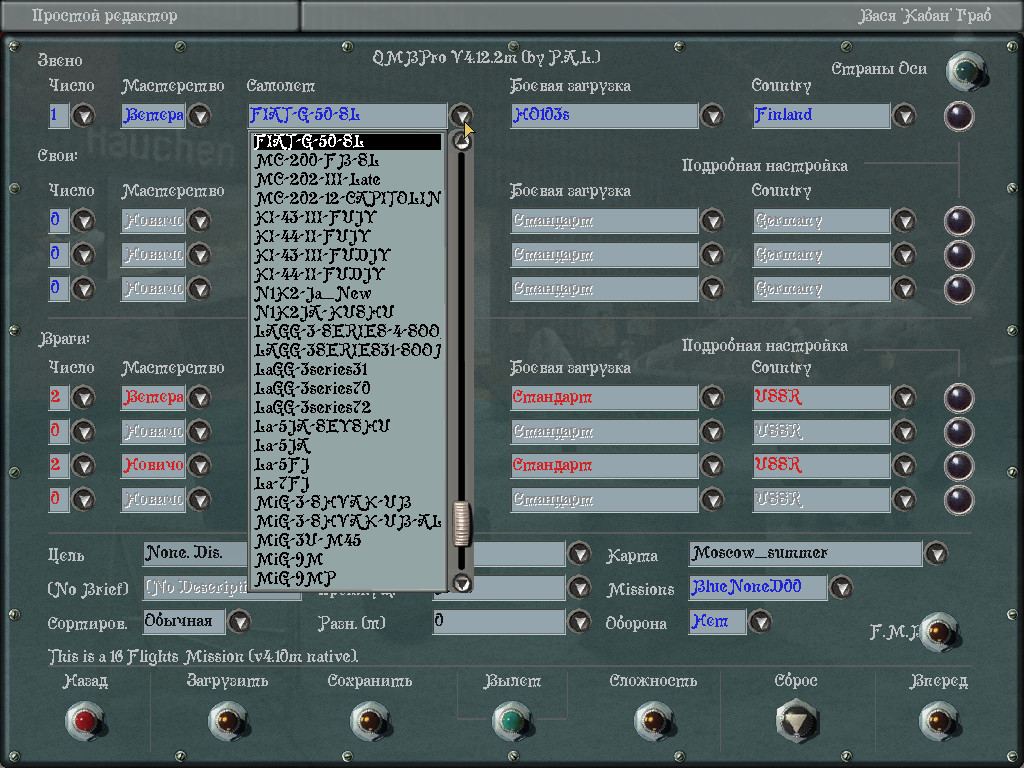This screenshot has height=768, width=1024.
Task: Choose N1K2-Ja_New from list
Action: click(x=347, y=293)
